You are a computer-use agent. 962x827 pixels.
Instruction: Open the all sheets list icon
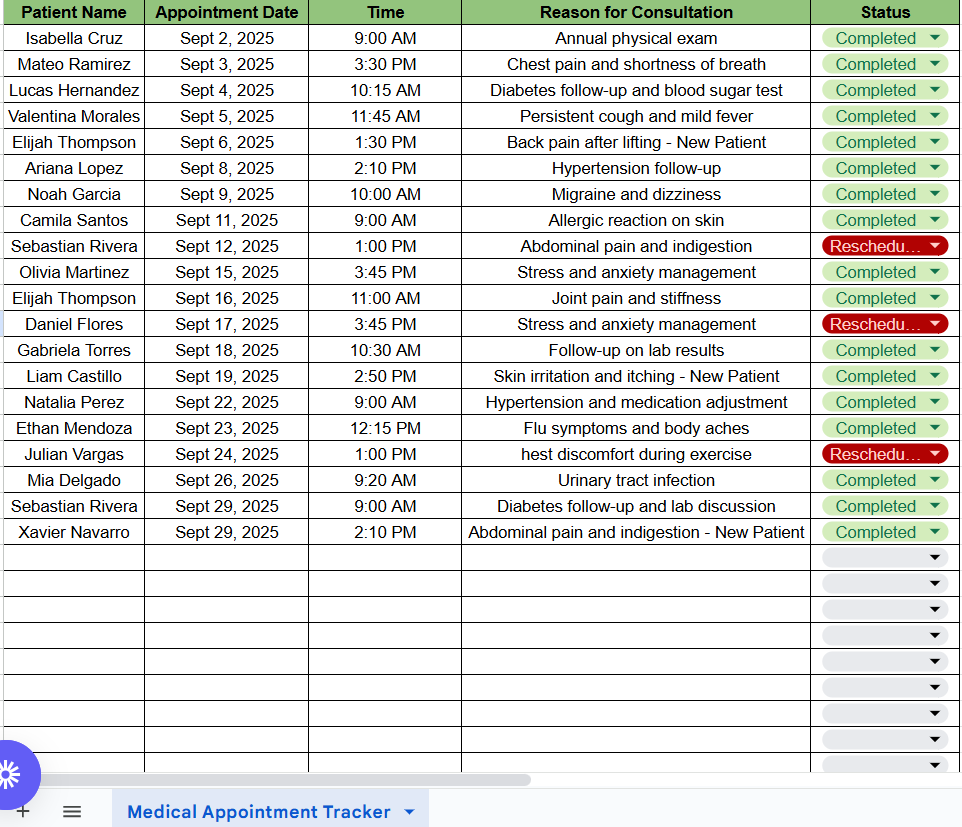(72, 812)
